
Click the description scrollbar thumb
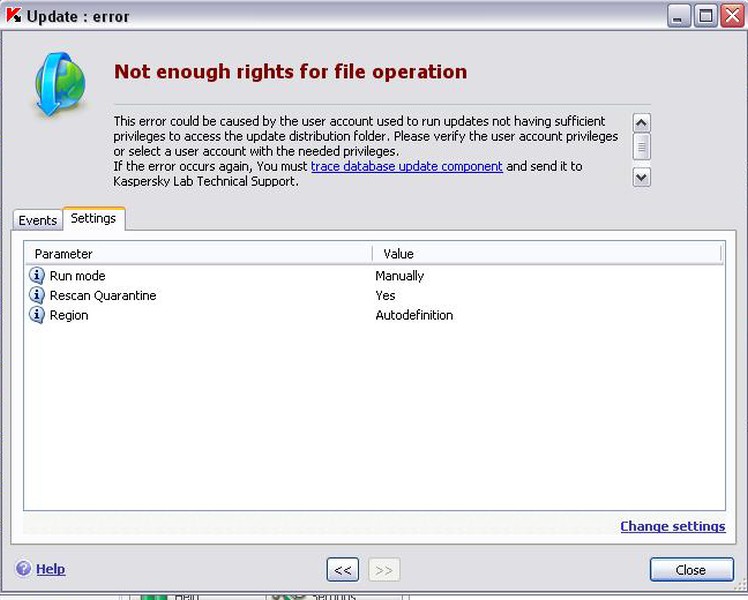point(641,147)
